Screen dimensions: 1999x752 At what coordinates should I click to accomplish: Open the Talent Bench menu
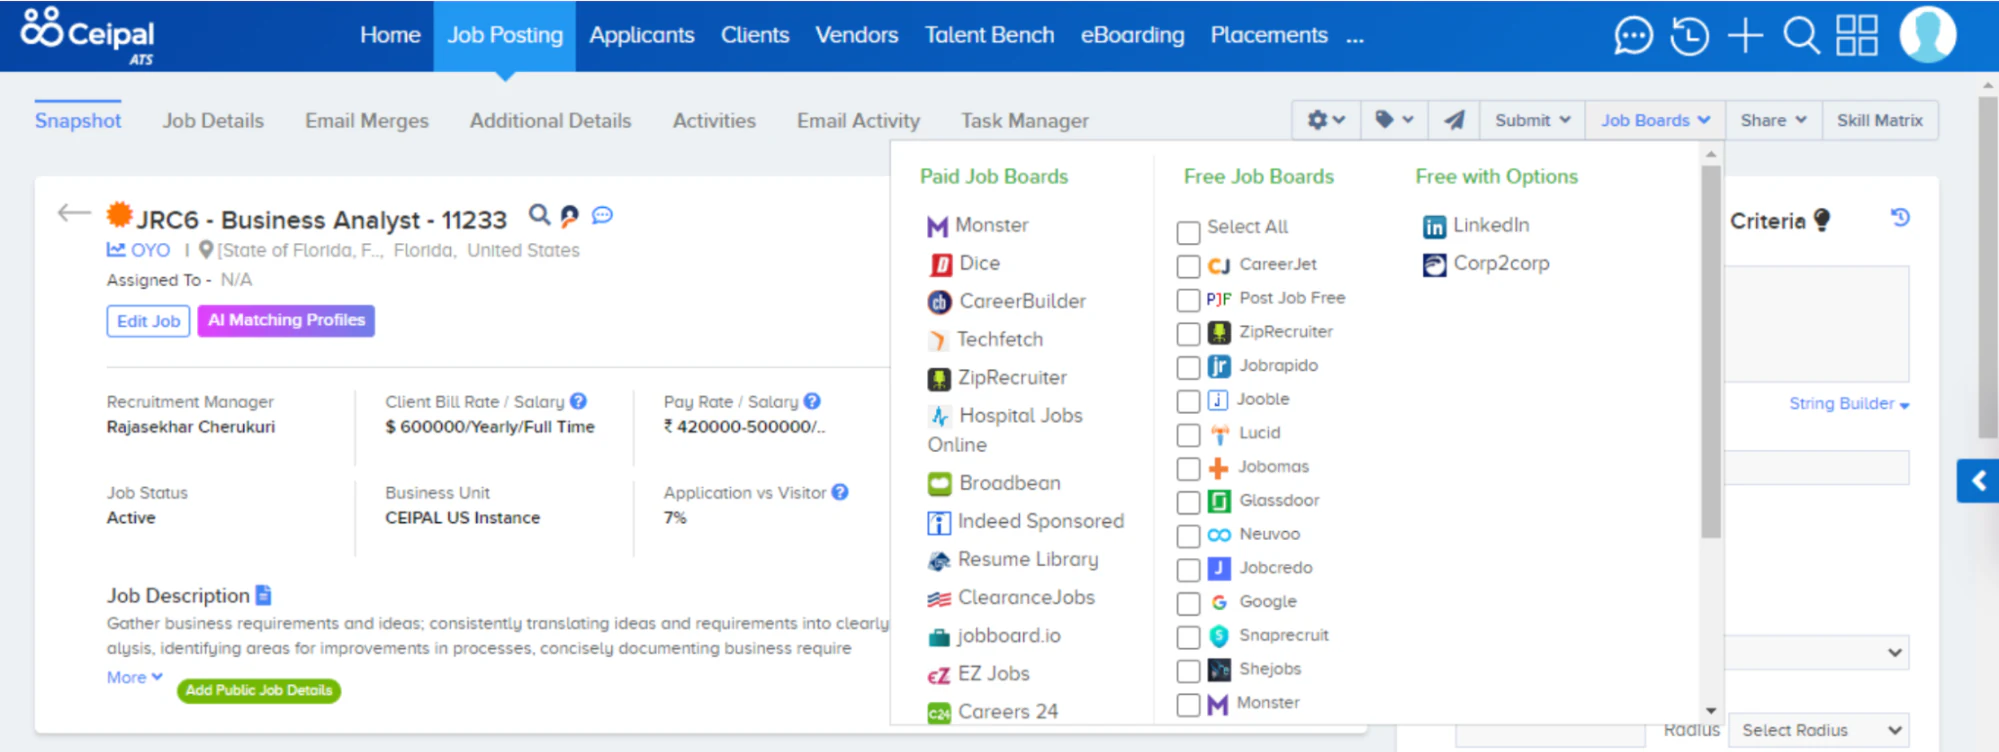click(x=989, y=35)
